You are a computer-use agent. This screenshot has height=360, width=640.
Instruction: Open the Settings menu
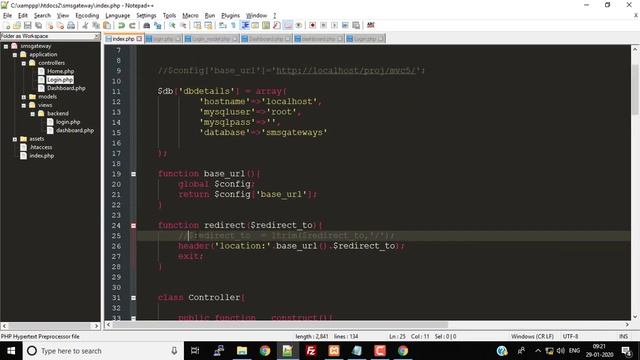pos(146,16)
